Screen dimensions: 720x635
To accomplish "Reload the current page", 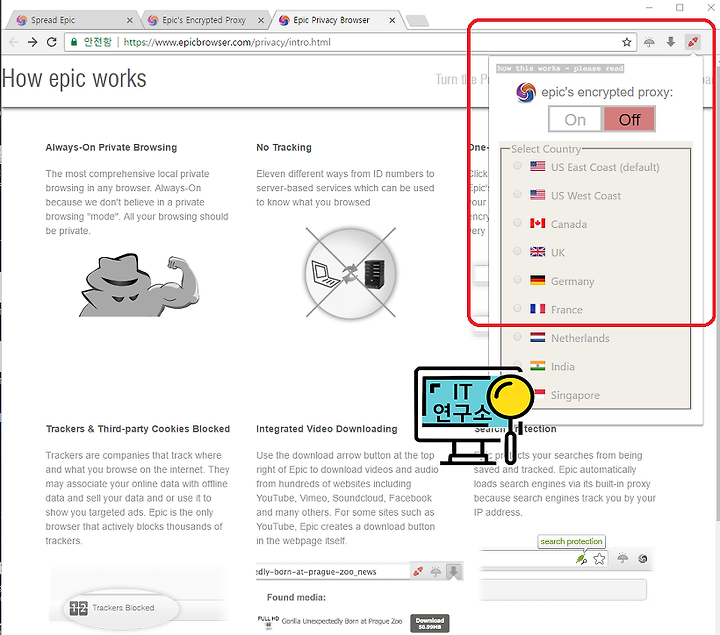I will click(x=52, y=42).
